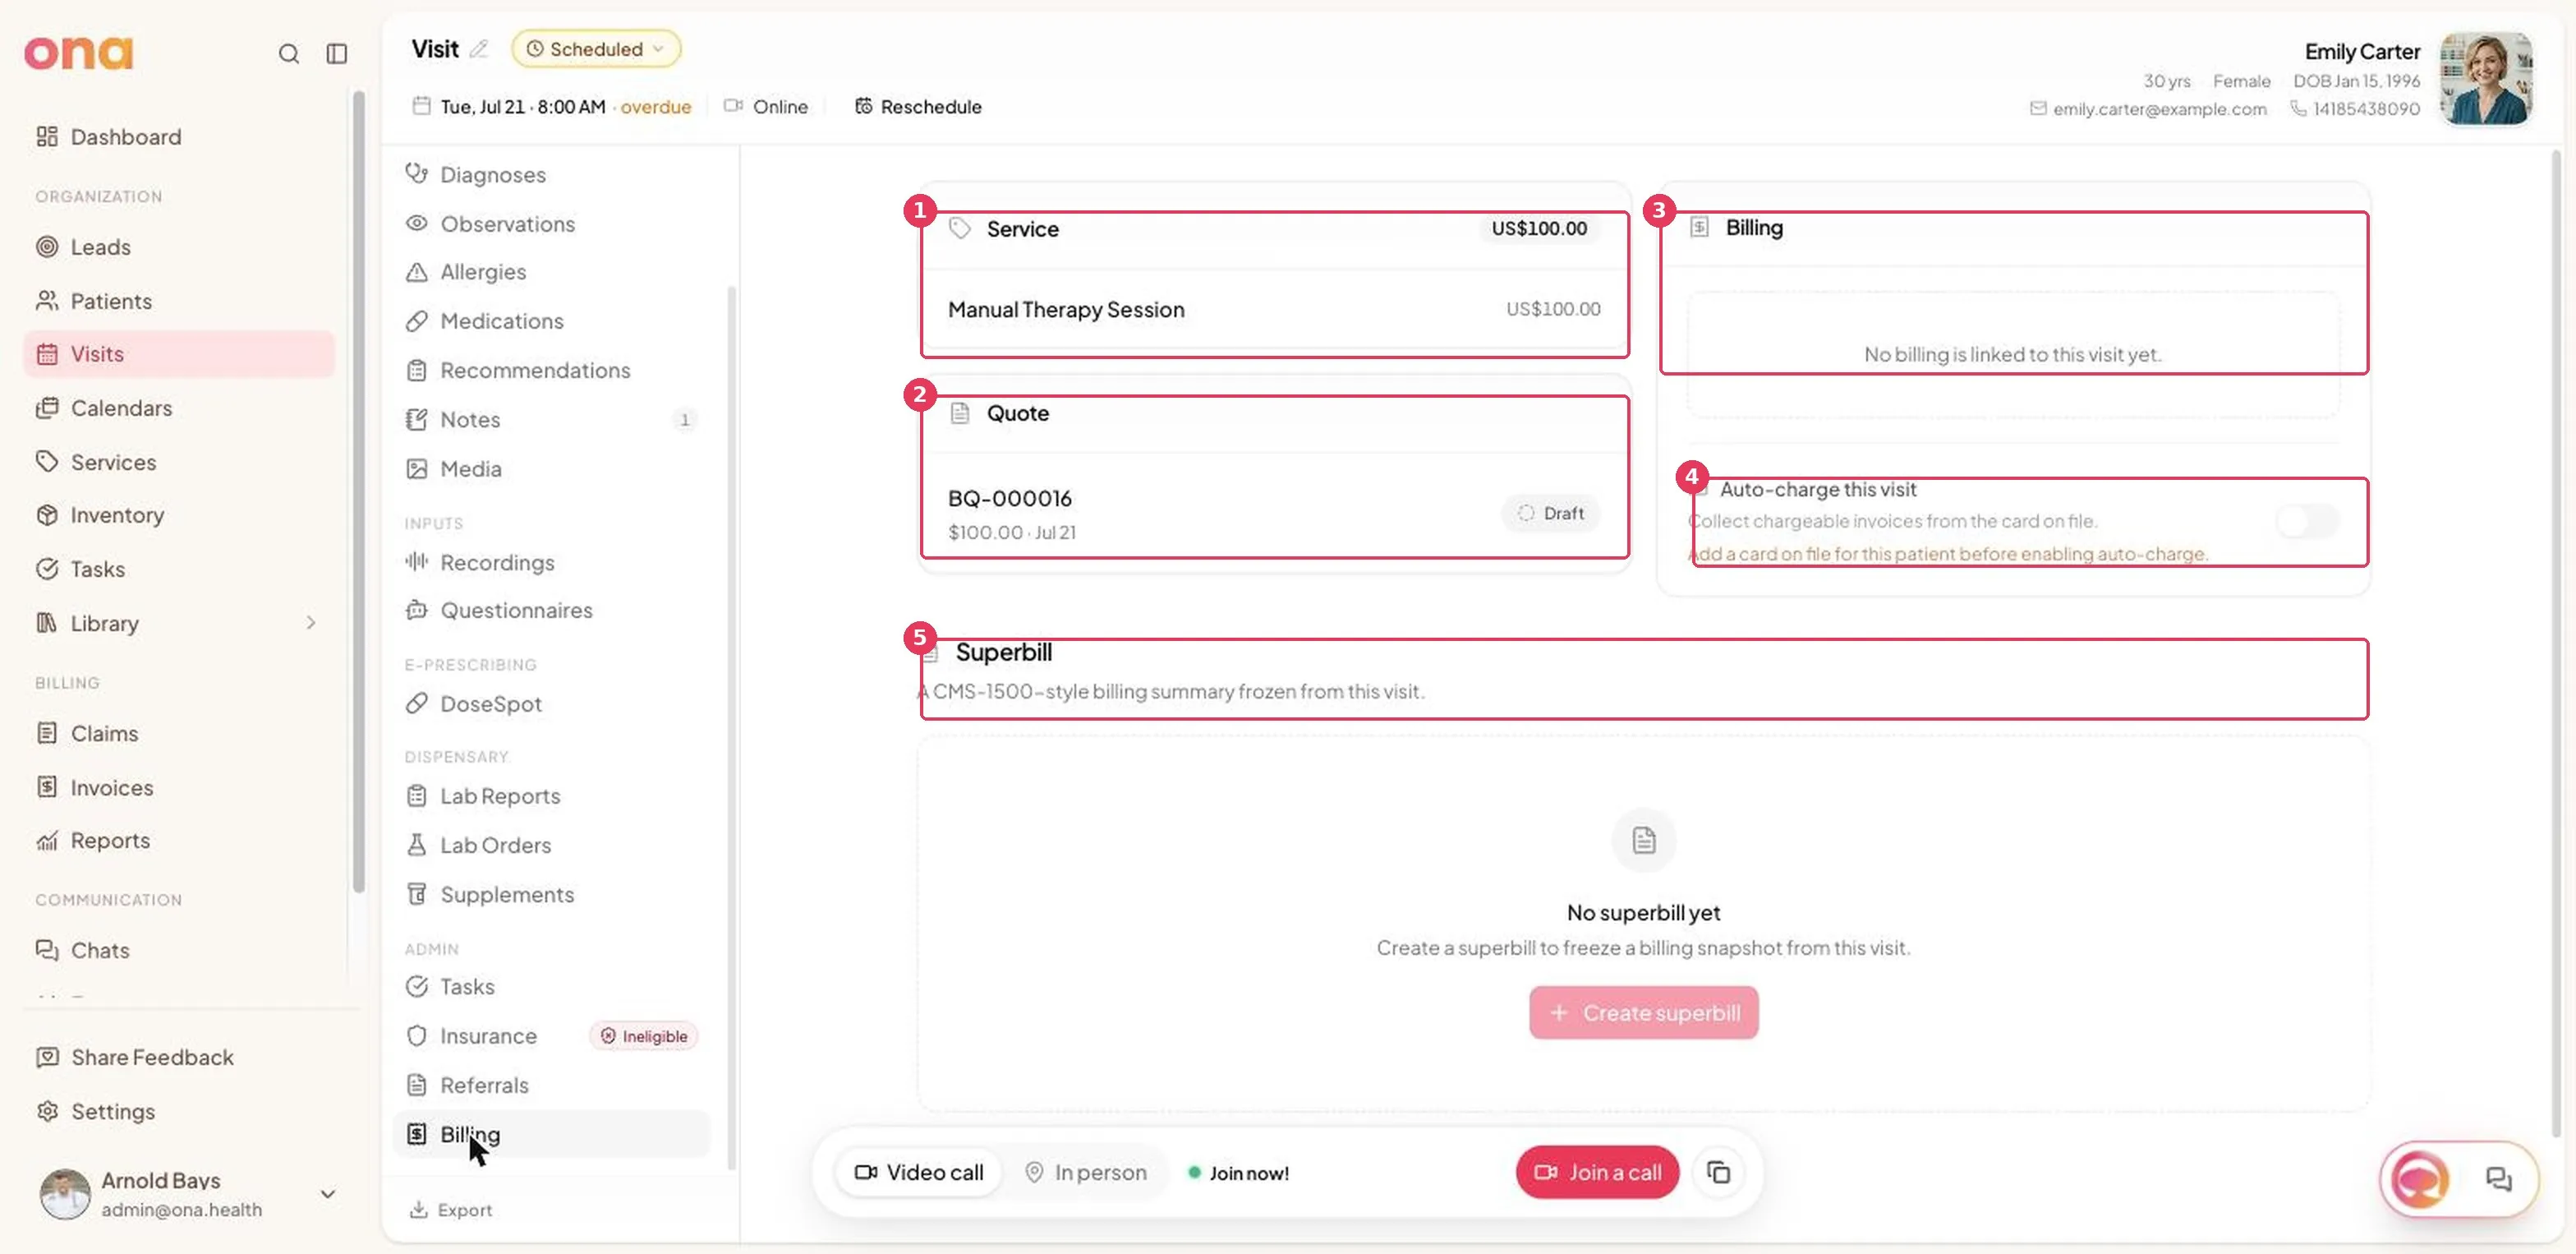Click the Join a call button
The height and width of the screenshot is (1254, 2576).
1597,1172
